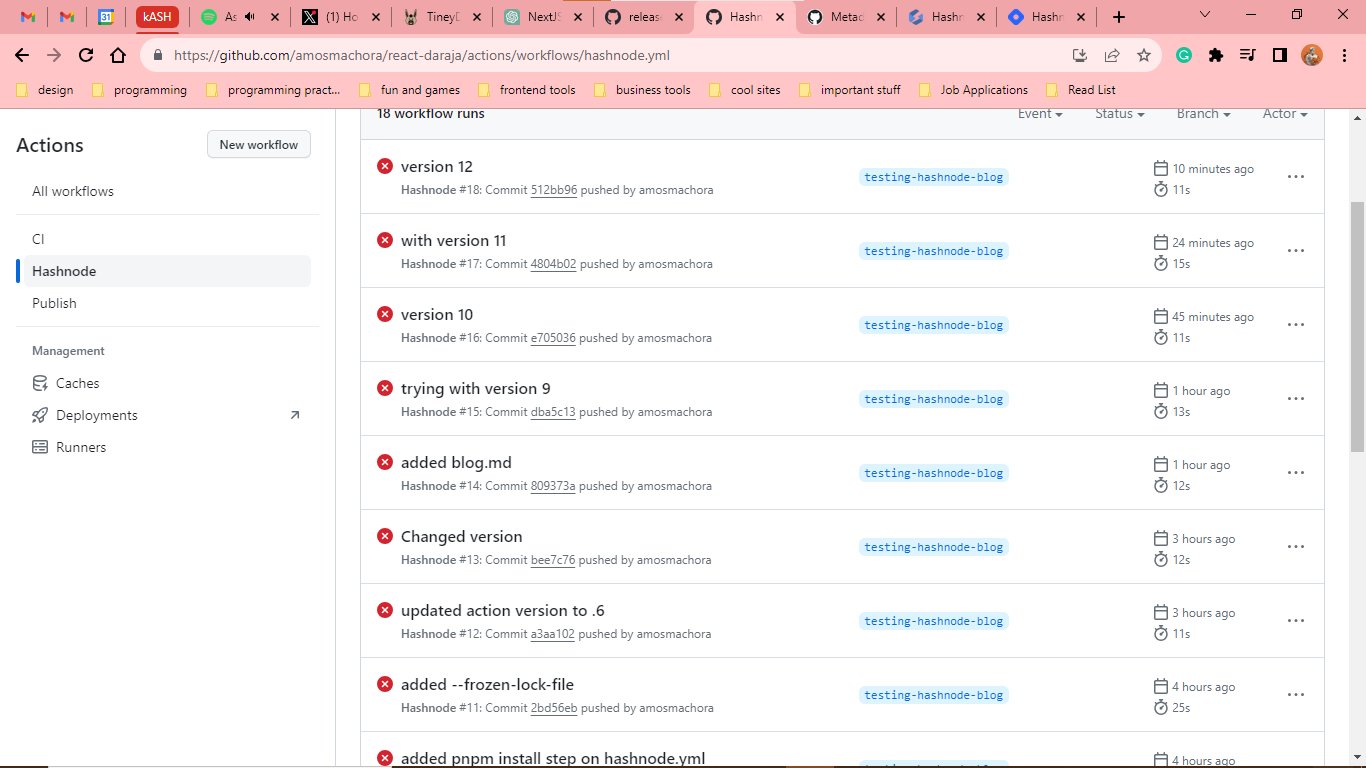Open the Status filter dropdown
Image resolution: width=1366 pixels, height=768 pixels.
pyautogui.click(x=1120, y=114)
